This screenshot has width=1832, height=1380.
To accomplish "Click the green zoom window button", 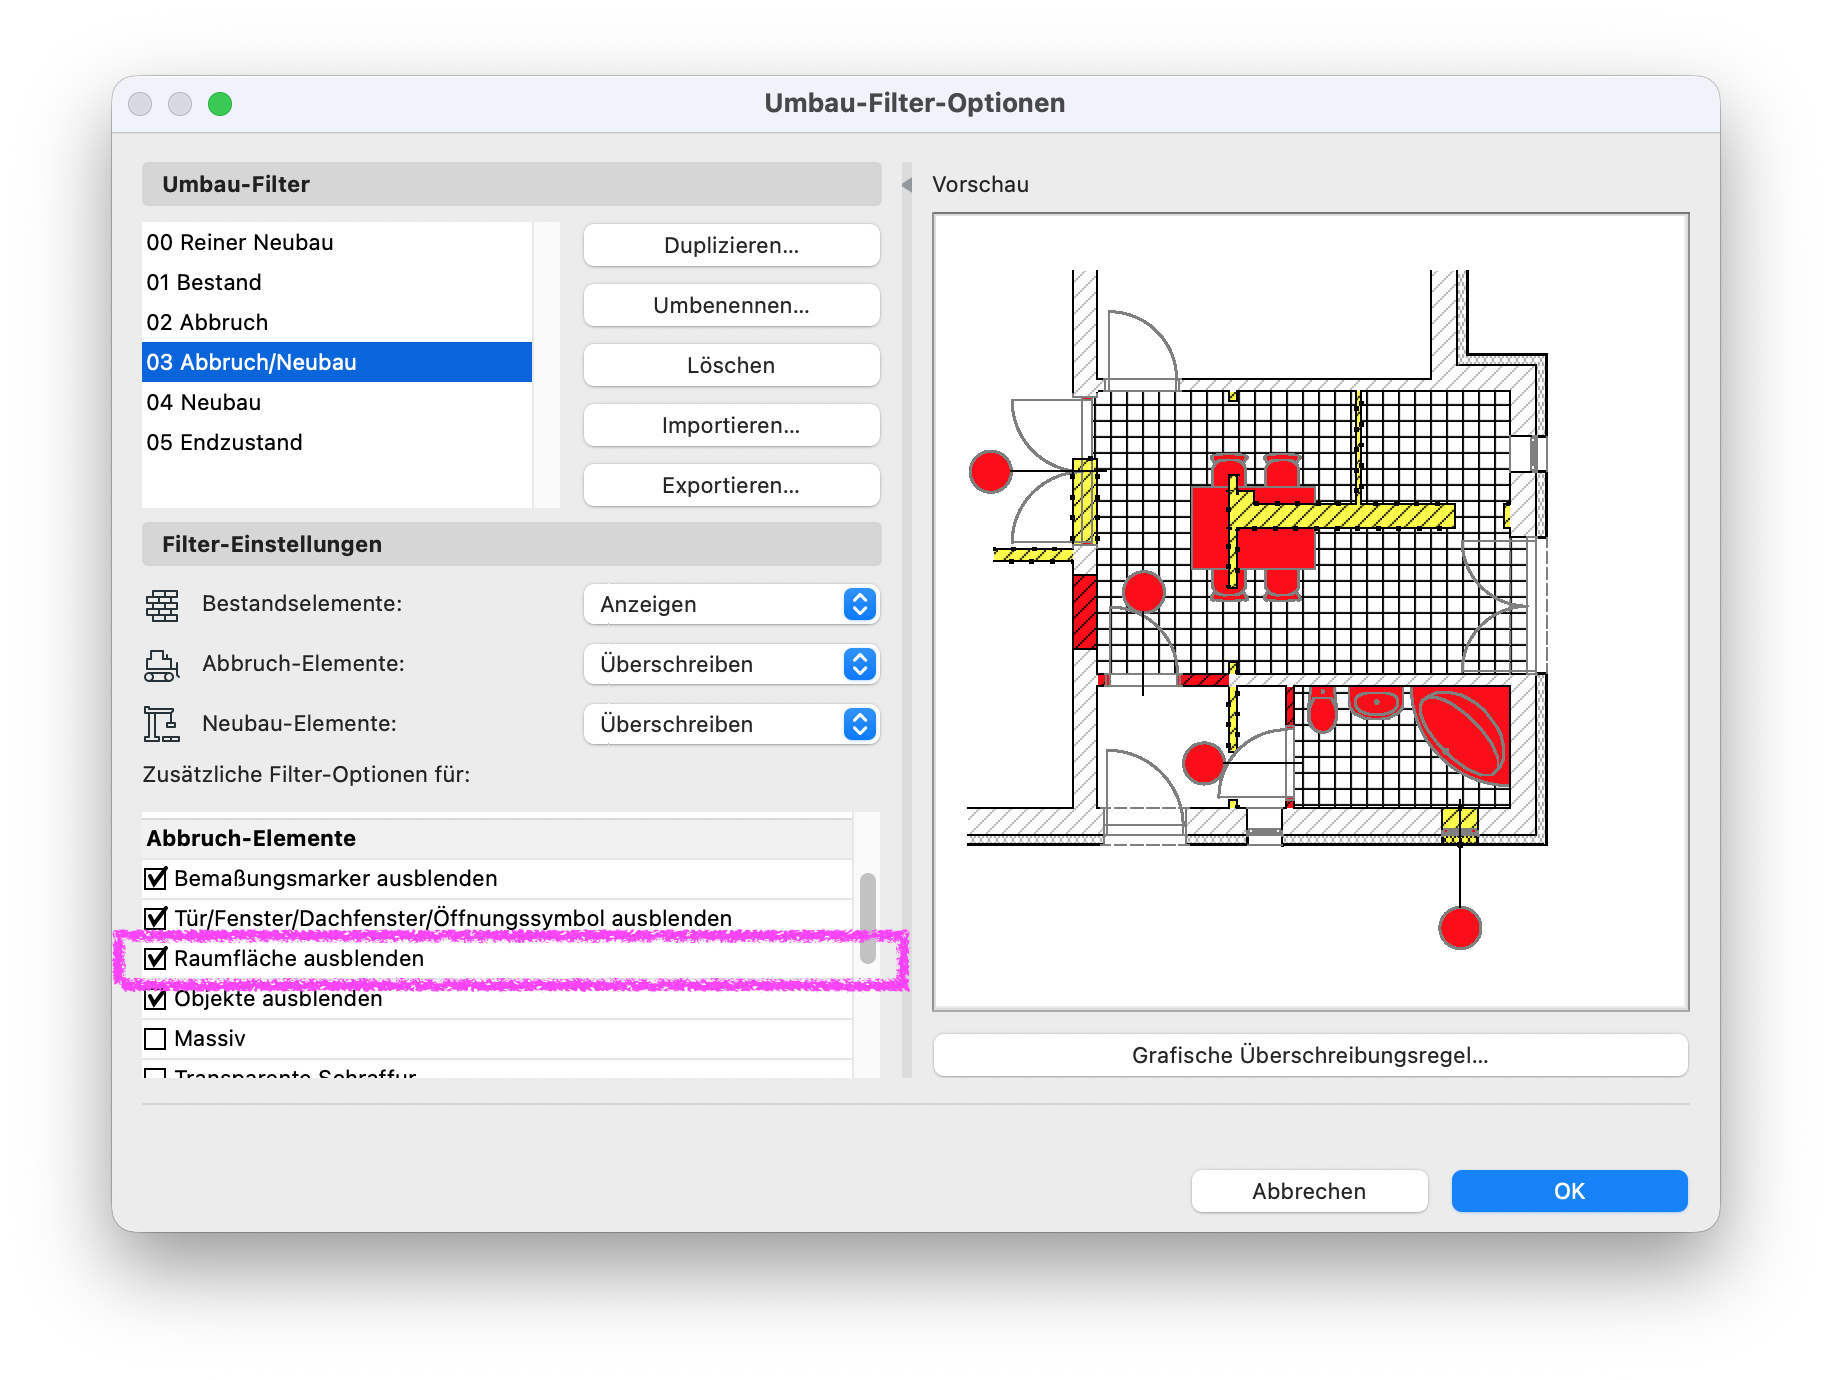I will click(x=220, y=104).
